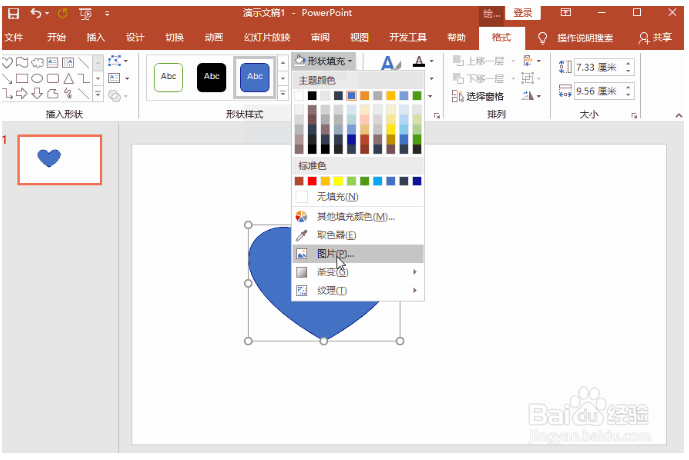Screen dimensions: 689x460
Task: Open rotate objects dropdown icon
Action: (531, 96)
